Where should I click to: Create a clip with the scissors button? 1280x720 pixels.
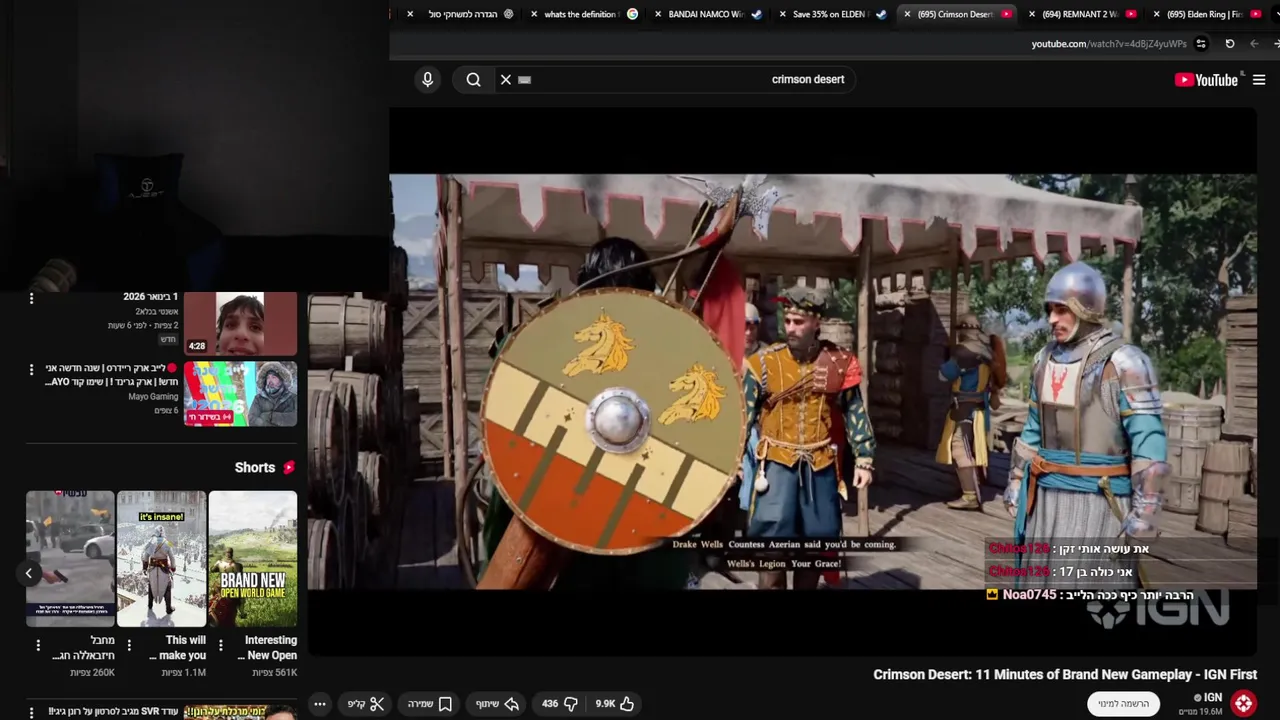coord(366,704)
